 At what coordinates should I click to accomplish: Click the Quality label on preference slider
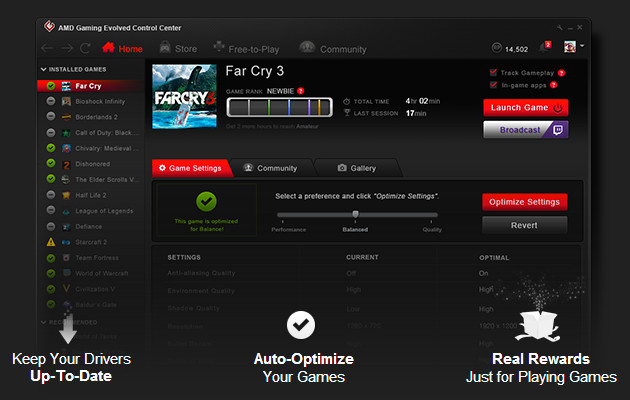(x=432, y=230)
